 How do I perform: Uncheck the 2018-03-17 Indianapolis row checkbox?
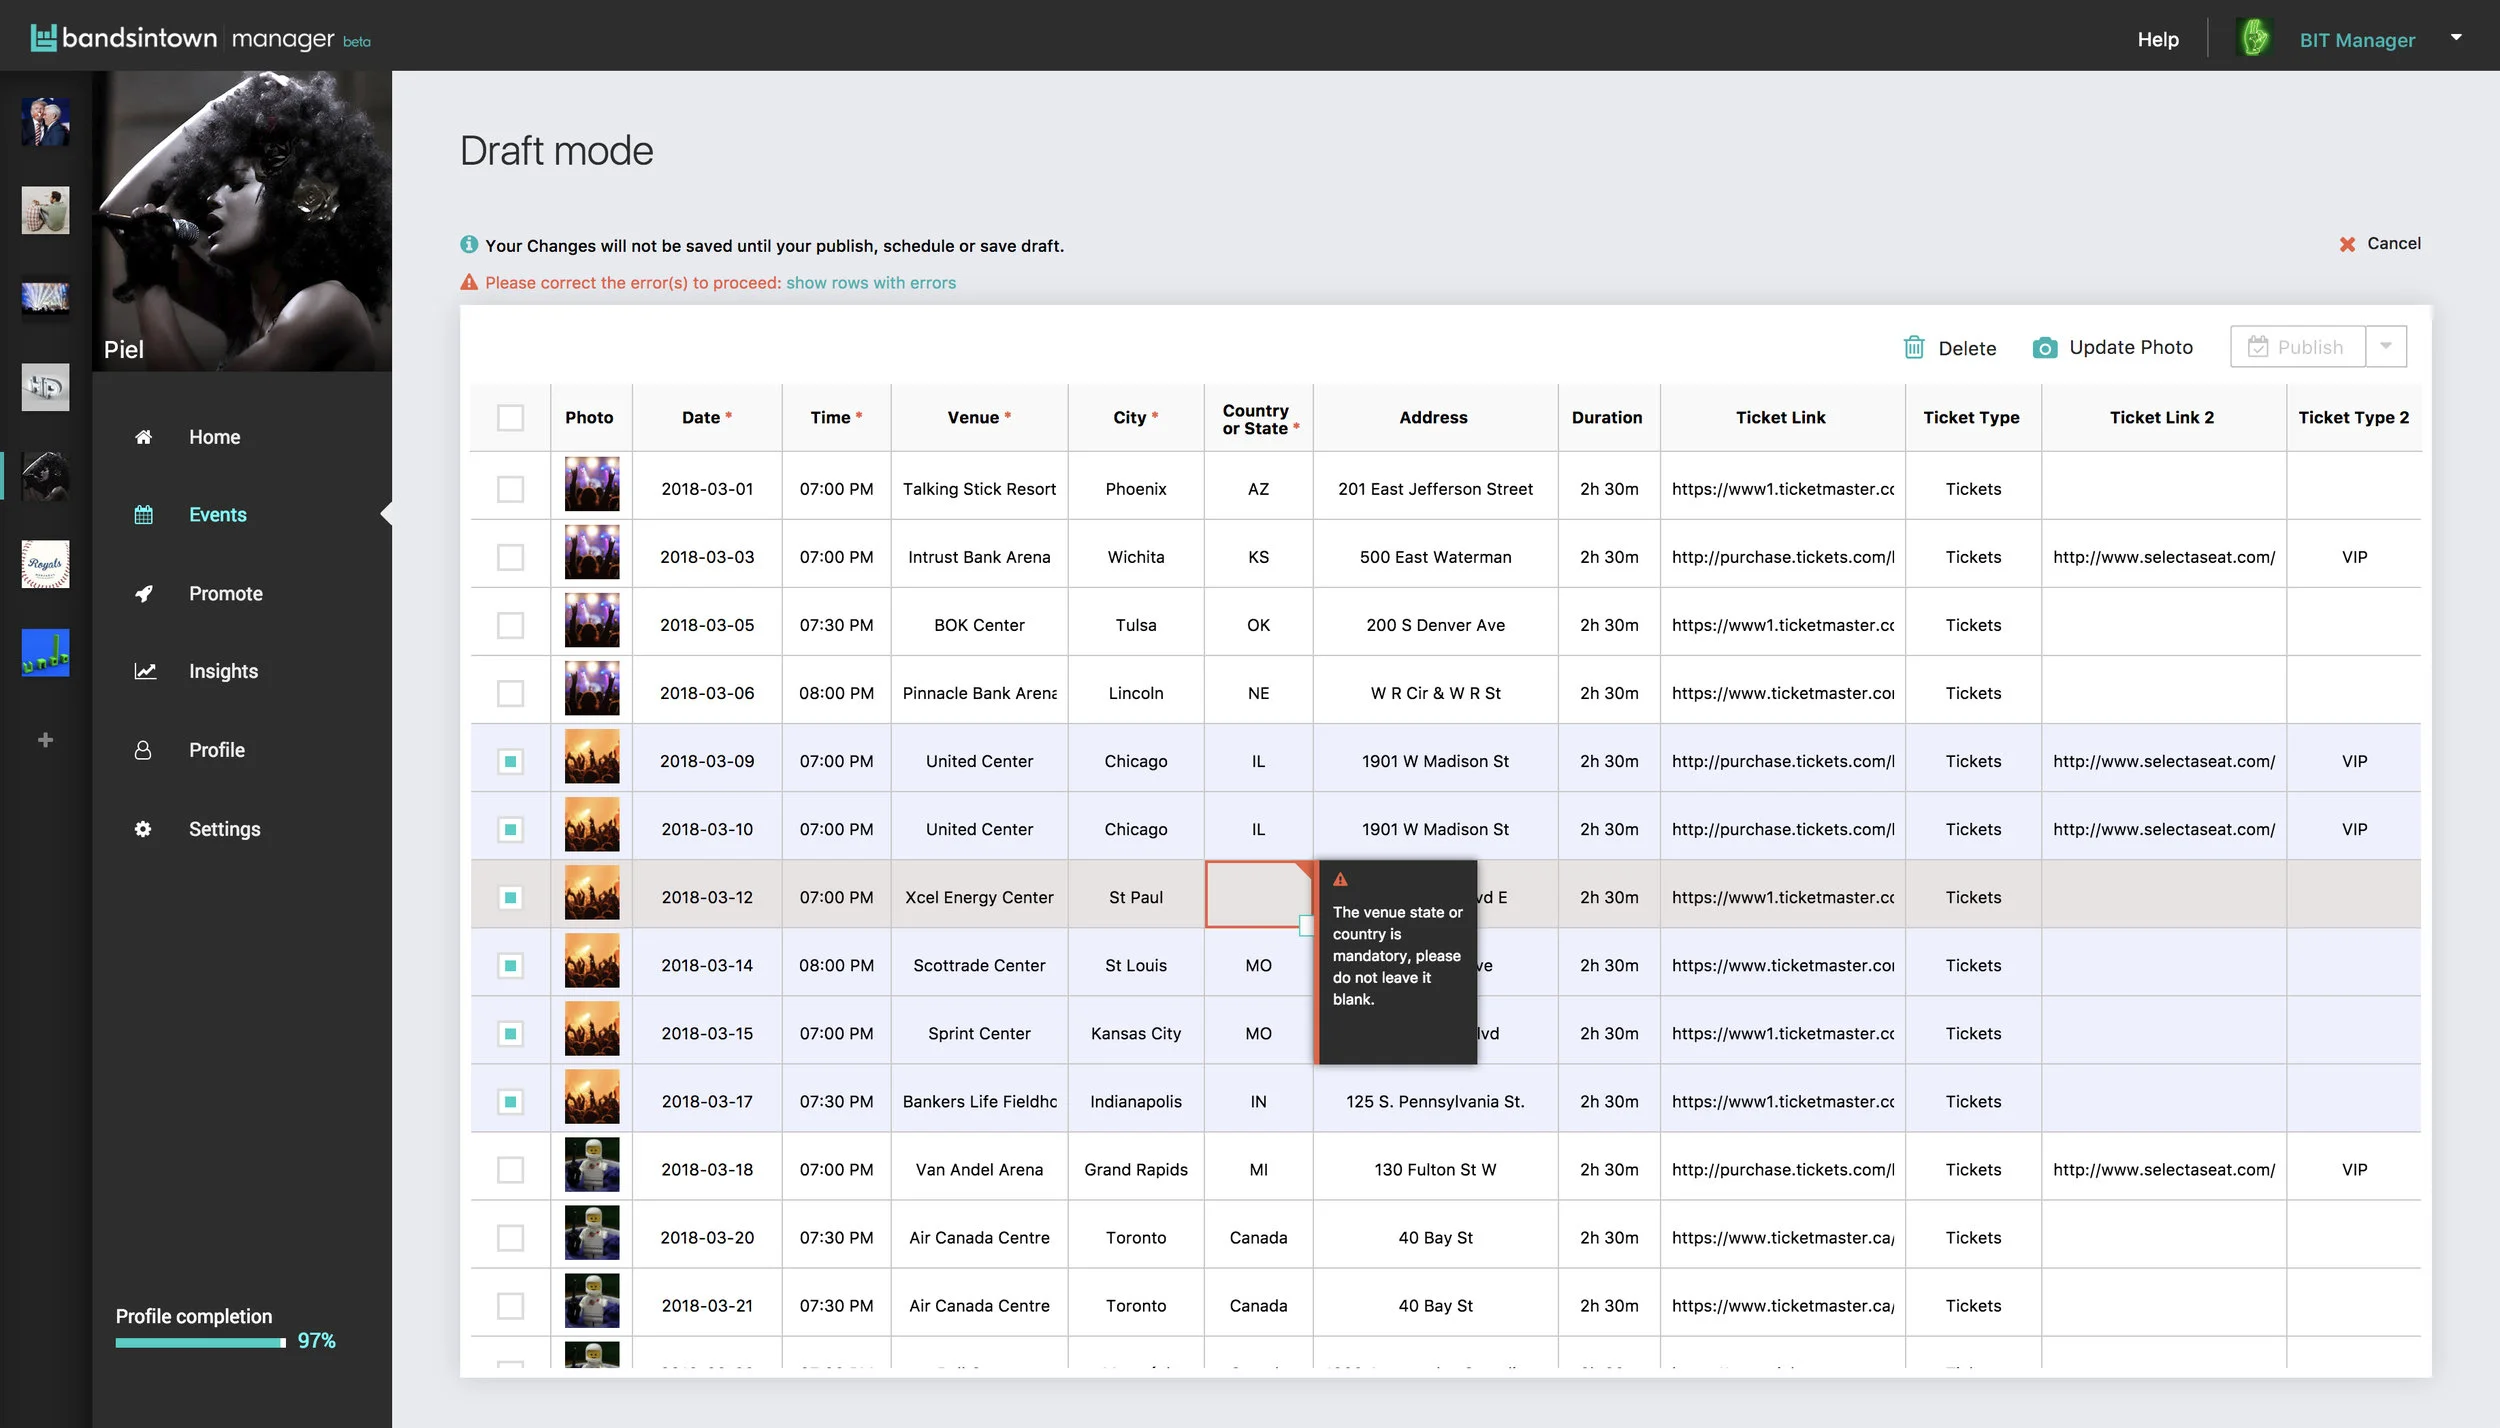510,1101
